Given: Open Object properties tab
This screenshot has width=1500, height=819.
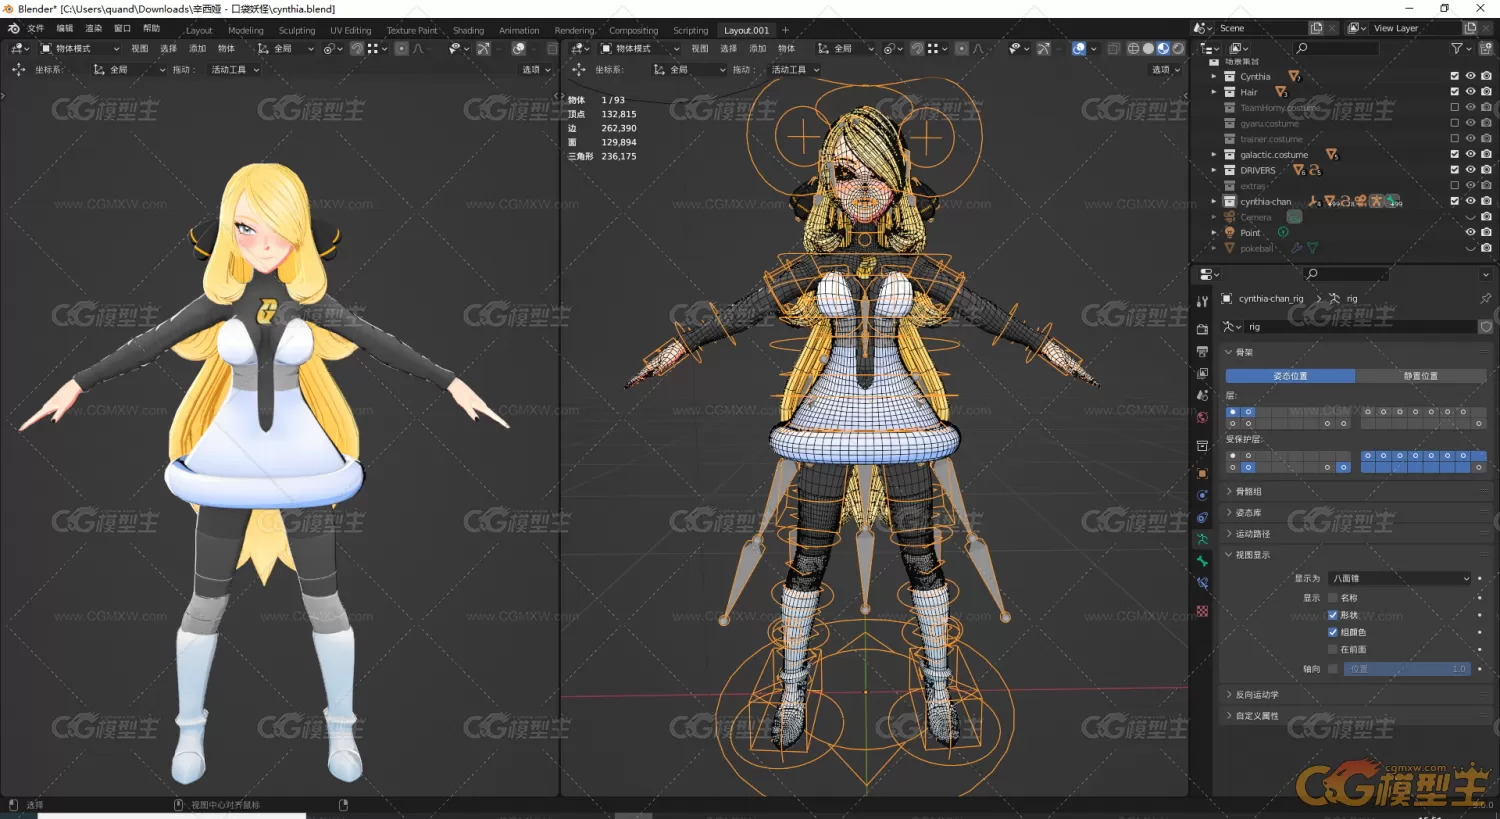Looking at the screenshot, I should click(1202, 473).
